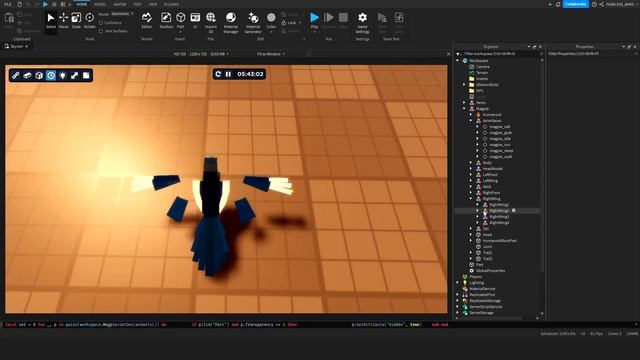The height and width of the screenshot is (360, 640).
Task: Select the RightWing4 item
Action: tap(499, 223)
